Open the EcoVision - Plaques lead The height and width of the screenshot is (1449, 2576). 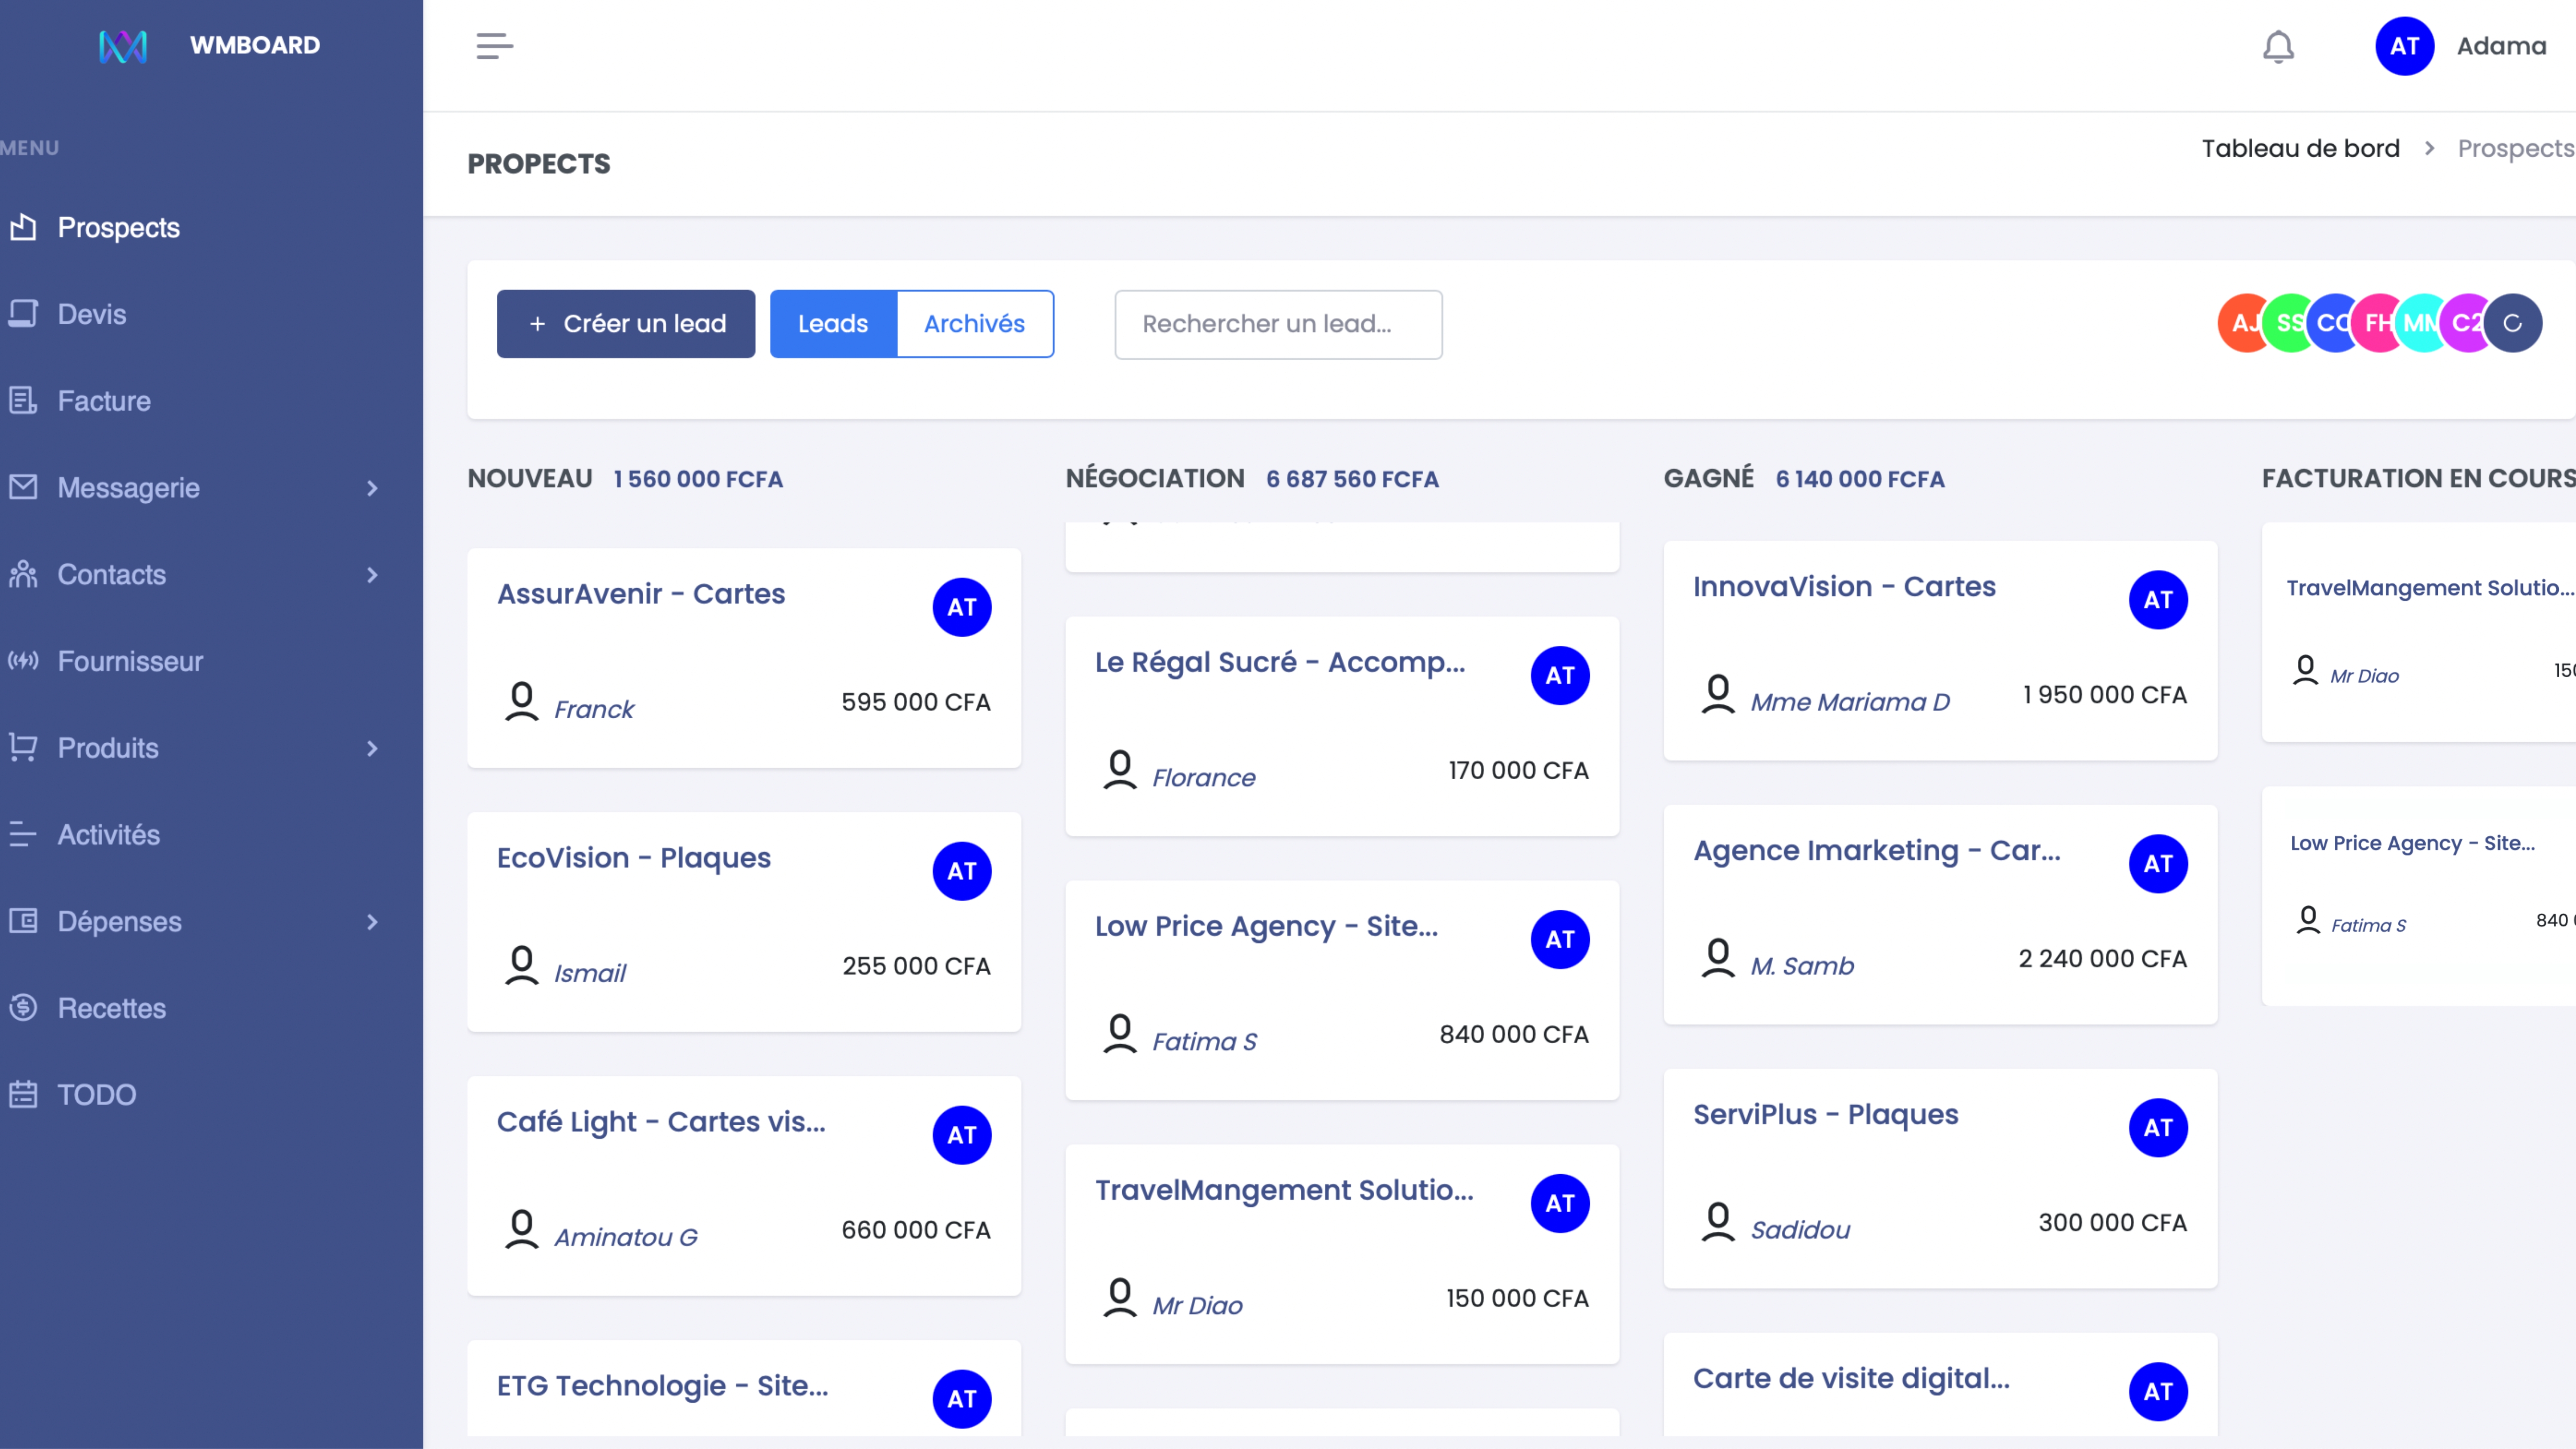click(x=634, y=857)
